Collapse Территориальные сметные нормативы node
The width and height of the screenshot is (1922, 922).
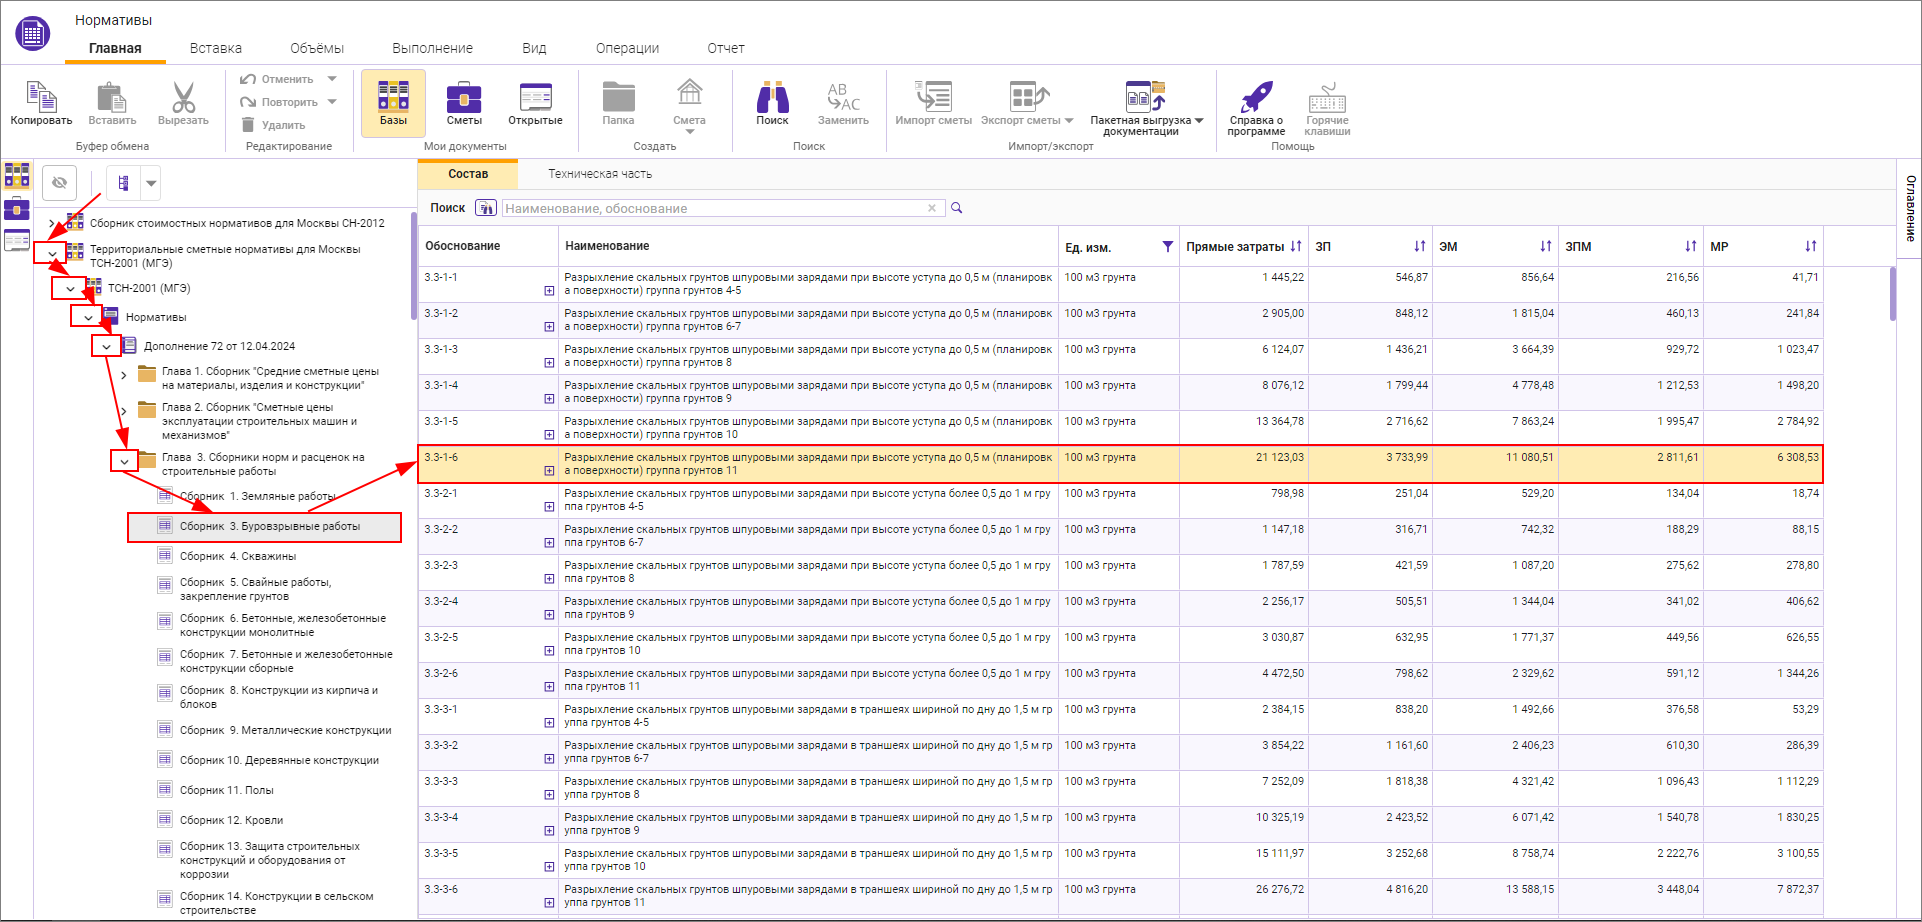click(52, 254)
